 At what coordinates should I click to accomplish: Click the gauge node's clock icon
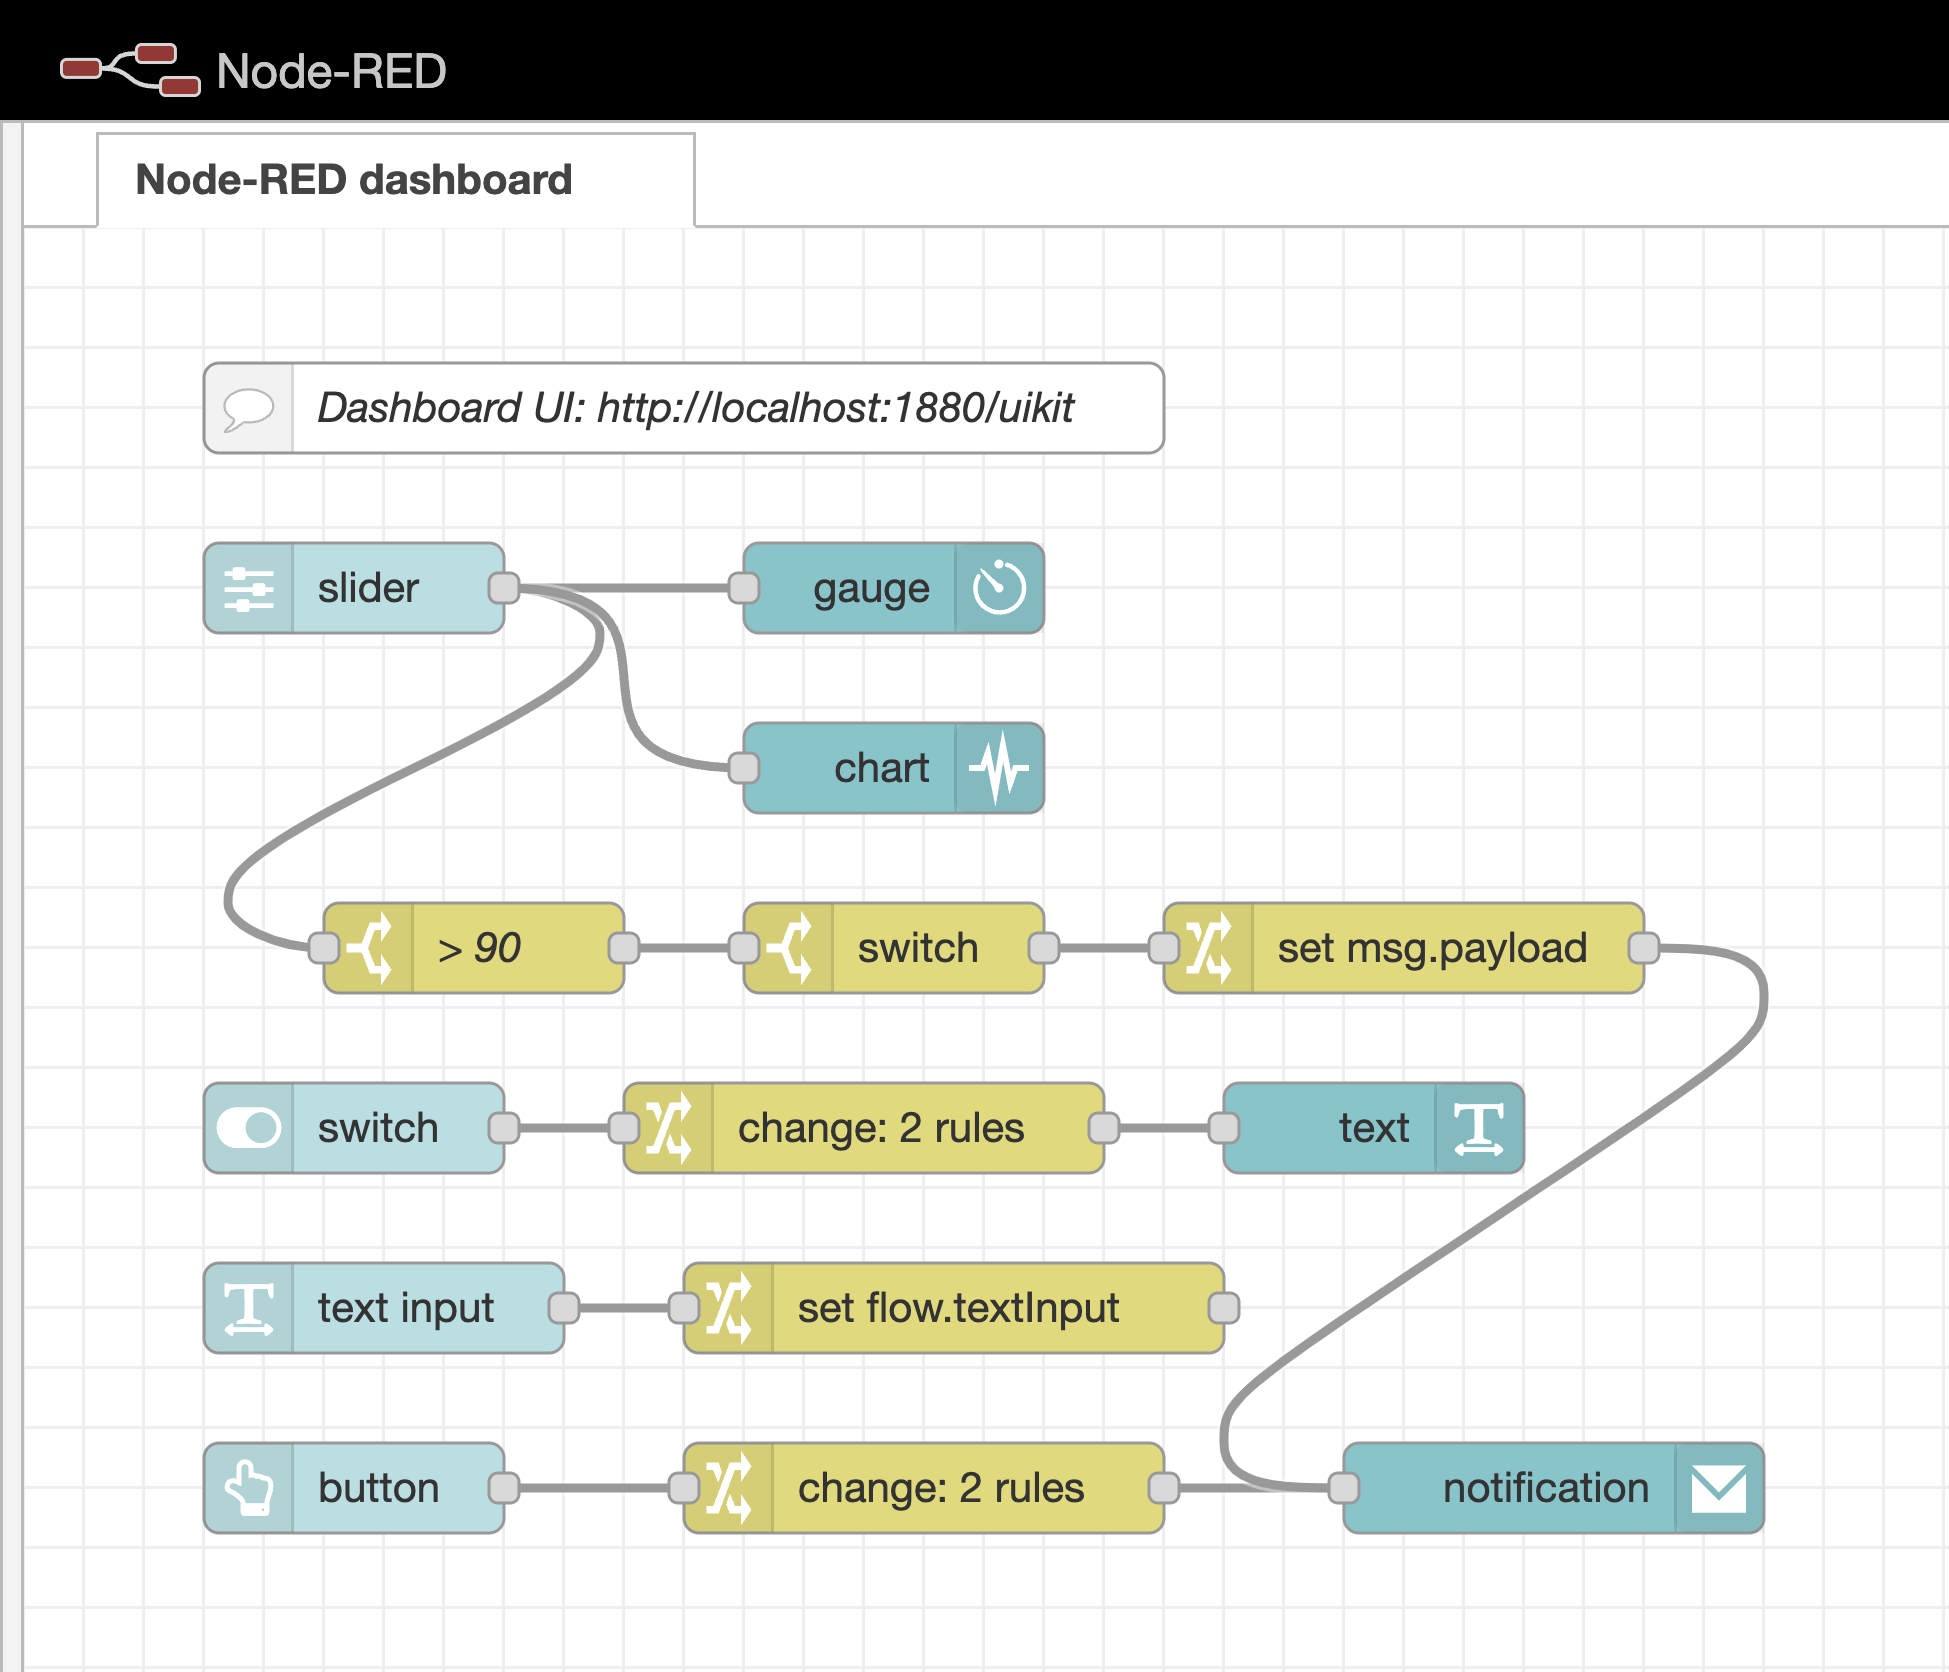pyautogui.click(x=1000, y=589)
